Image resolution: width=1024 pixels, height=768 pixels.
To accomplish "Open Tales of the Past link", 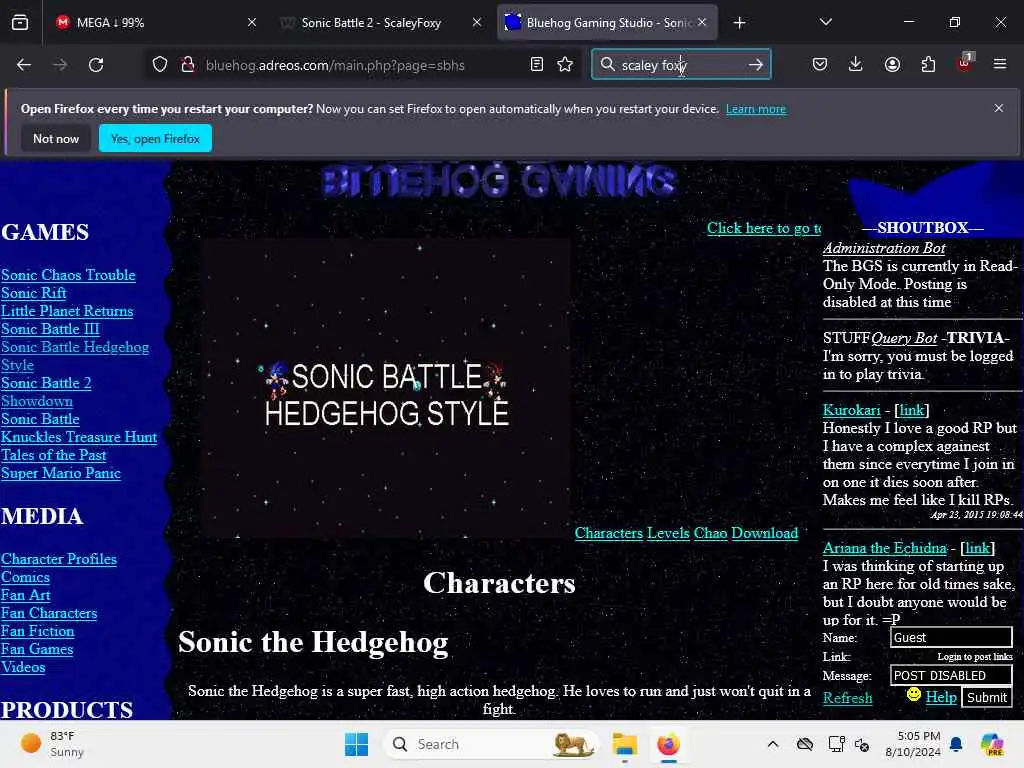I will (54, 455).
